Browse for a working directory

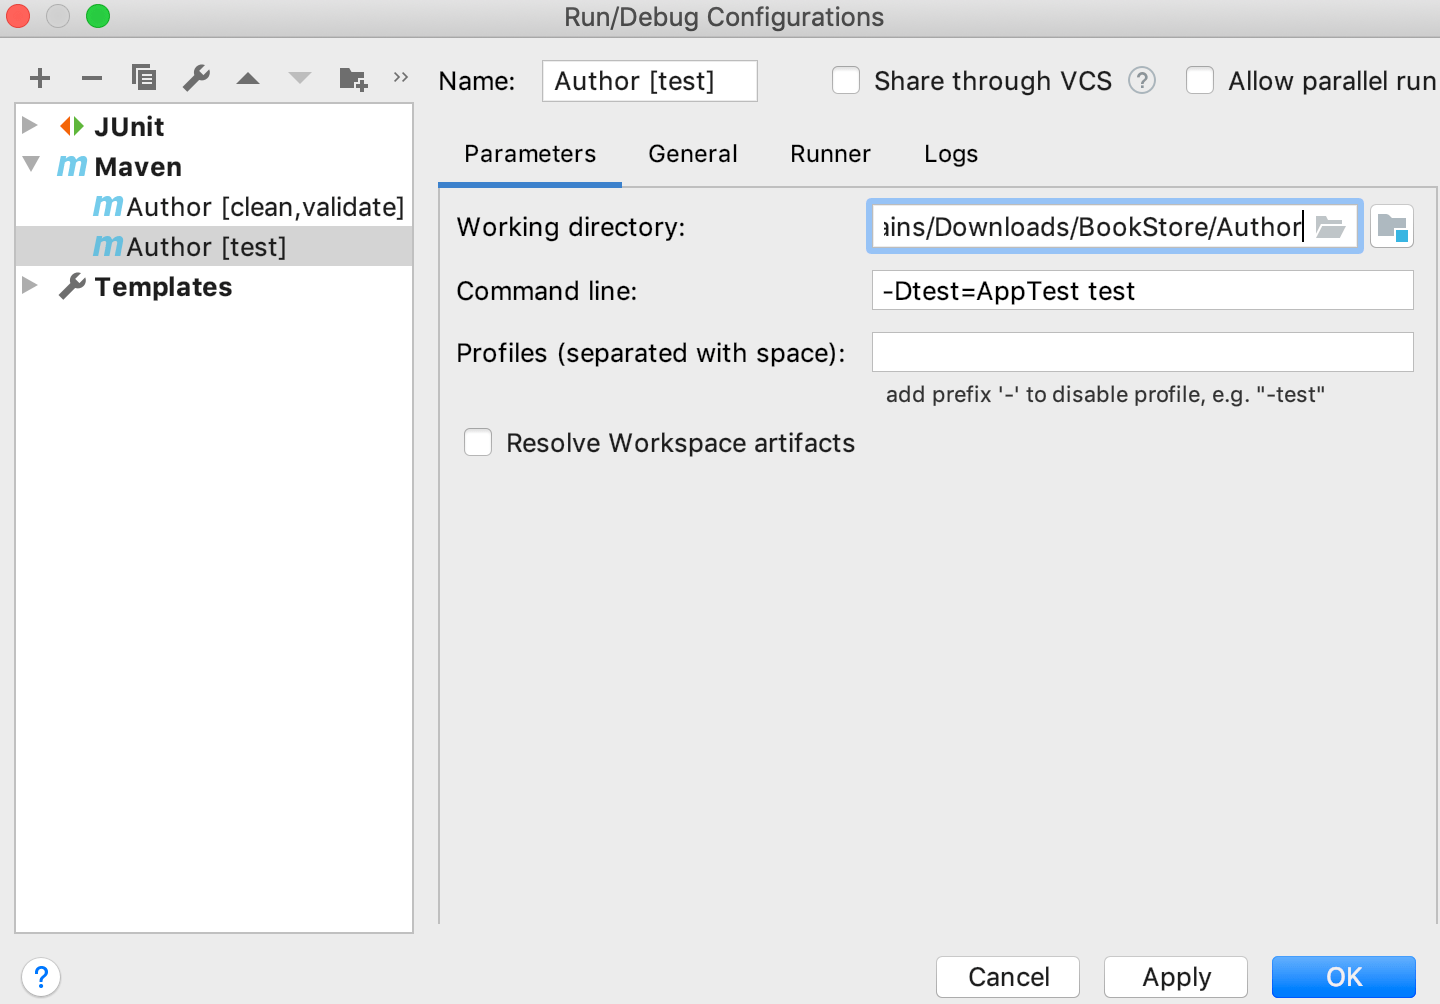coord(1331,227)
